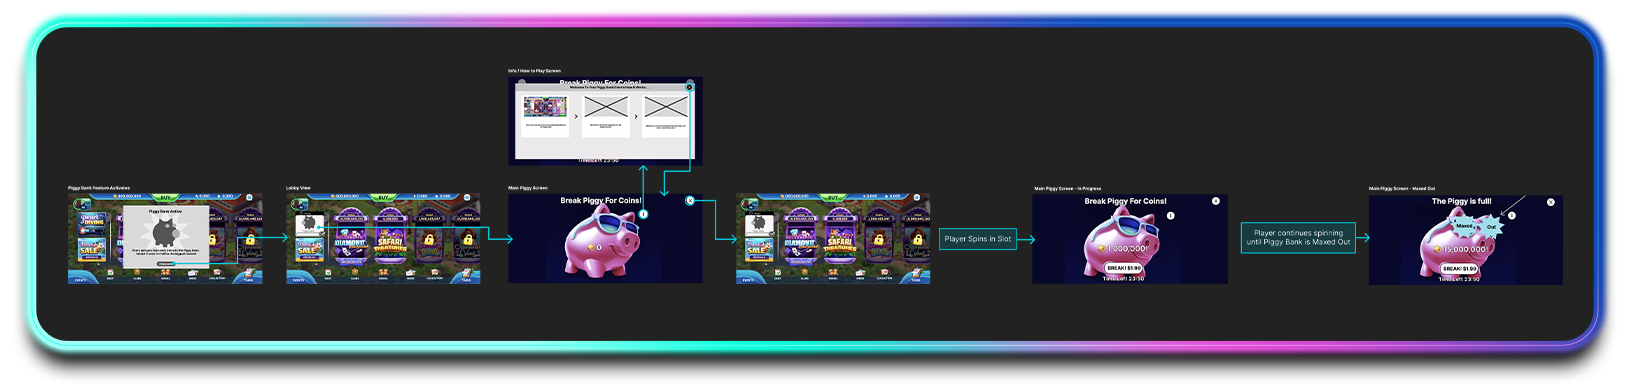This screenshot has height=391, width=1630.
Task: Click the Pearl Diving promo banner
Action: (91, 223)
